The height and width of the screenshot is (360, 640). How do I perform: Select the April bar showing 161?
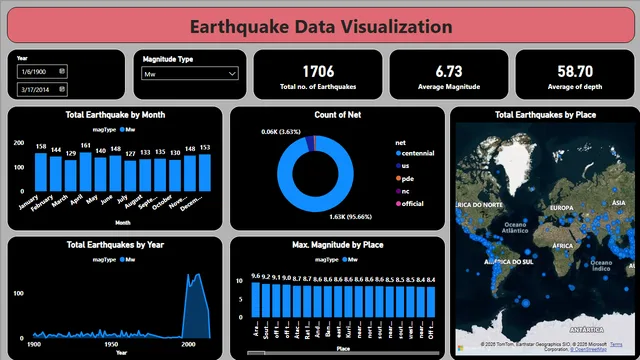[86, 171]
